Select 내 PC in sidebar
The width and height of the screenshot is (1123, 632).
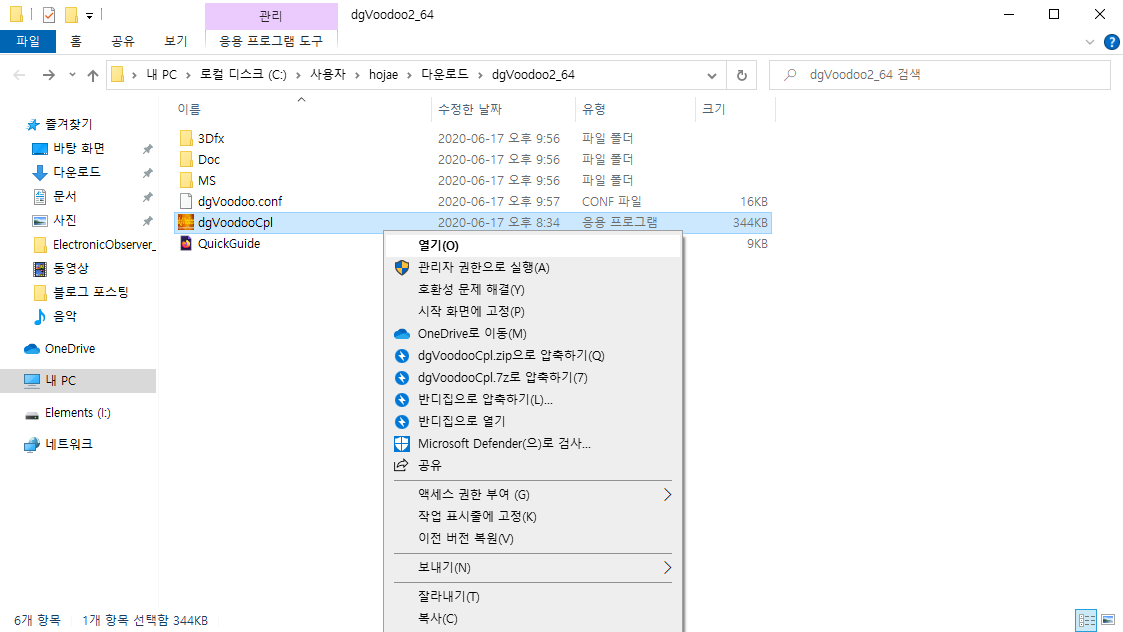[78, 380]
